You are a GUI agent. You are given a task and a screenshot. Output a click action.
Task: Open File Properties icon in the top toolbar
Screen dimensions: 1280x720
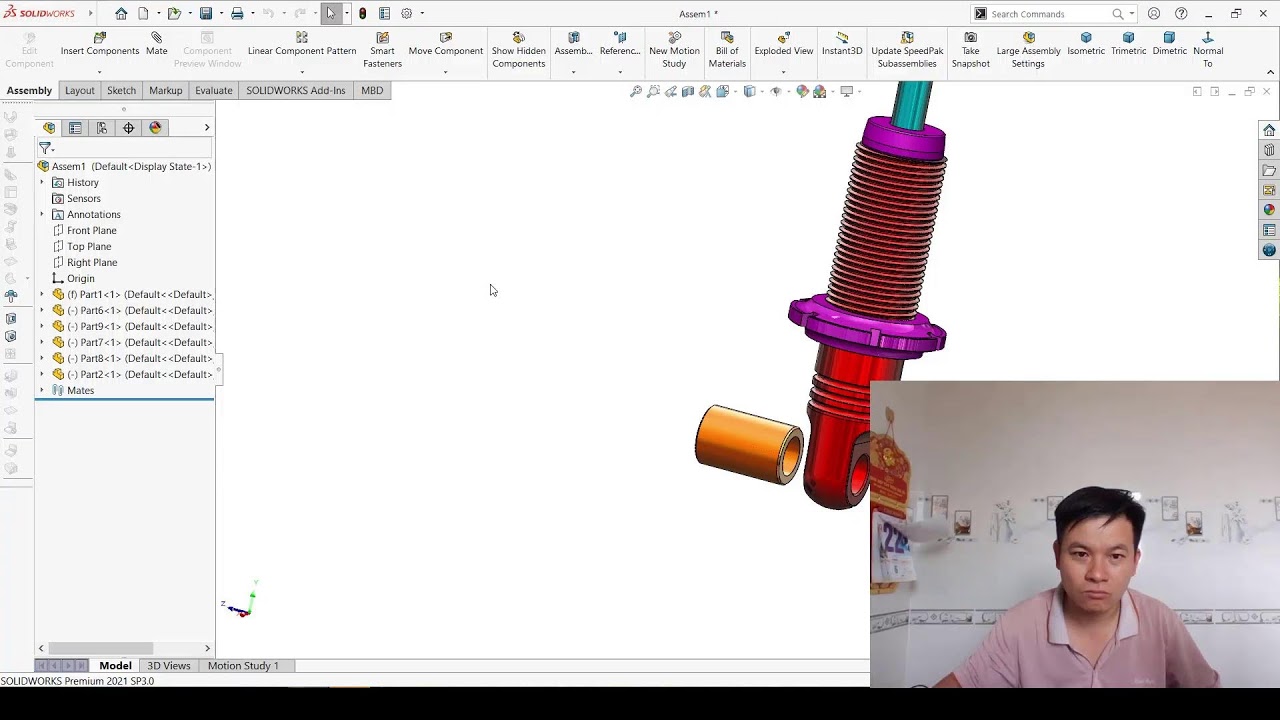[384, 14]
